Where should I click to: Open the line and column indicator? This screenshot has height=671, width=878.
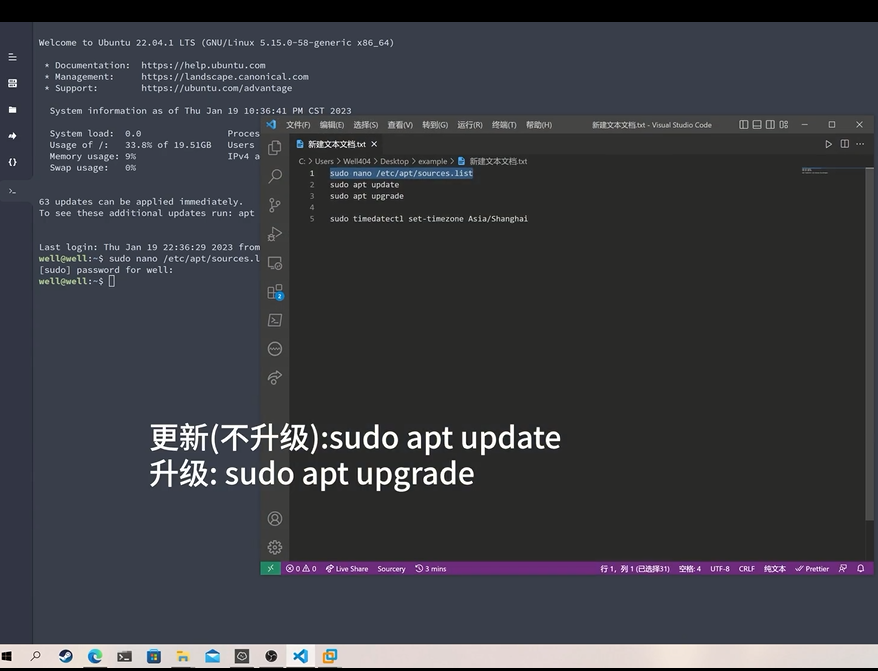[x=635, y=569]
